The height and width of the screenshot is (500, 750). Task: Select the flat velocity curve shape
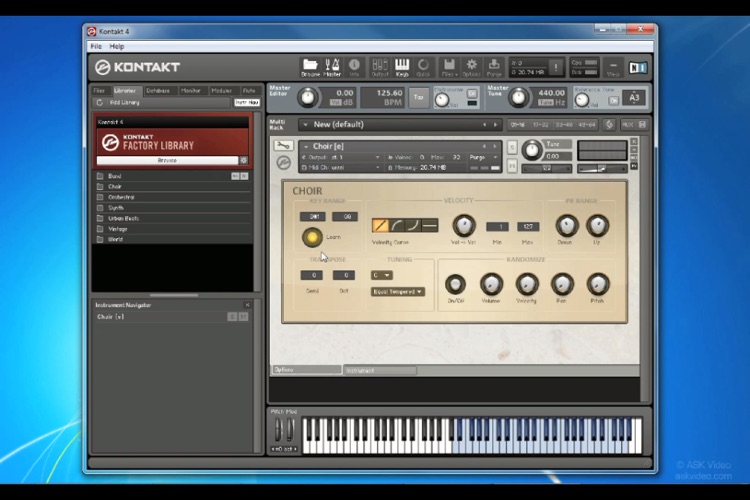430,225
